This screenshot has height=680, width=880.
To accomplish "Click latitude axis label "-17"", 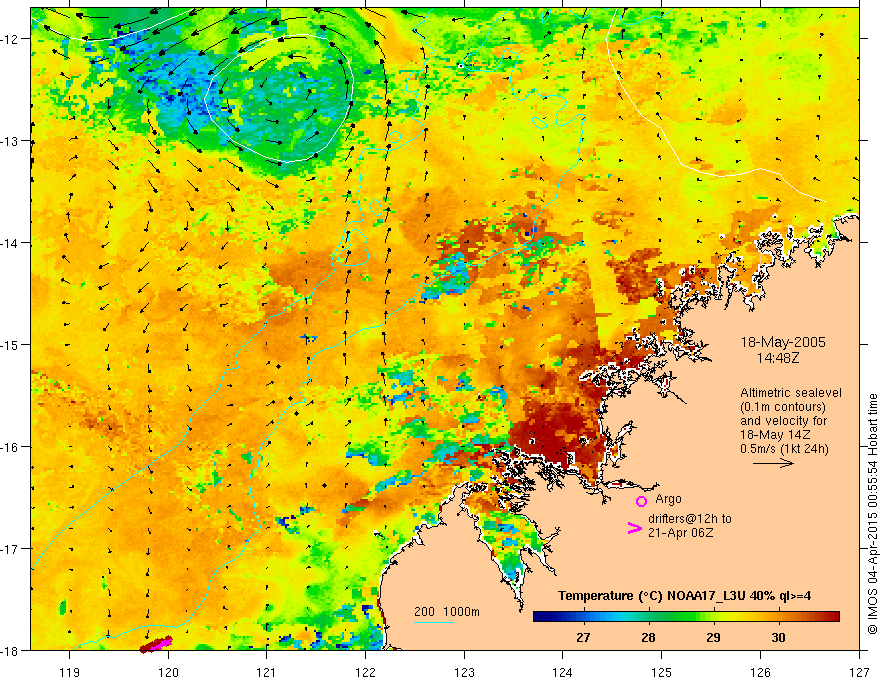I will point(11,549).
